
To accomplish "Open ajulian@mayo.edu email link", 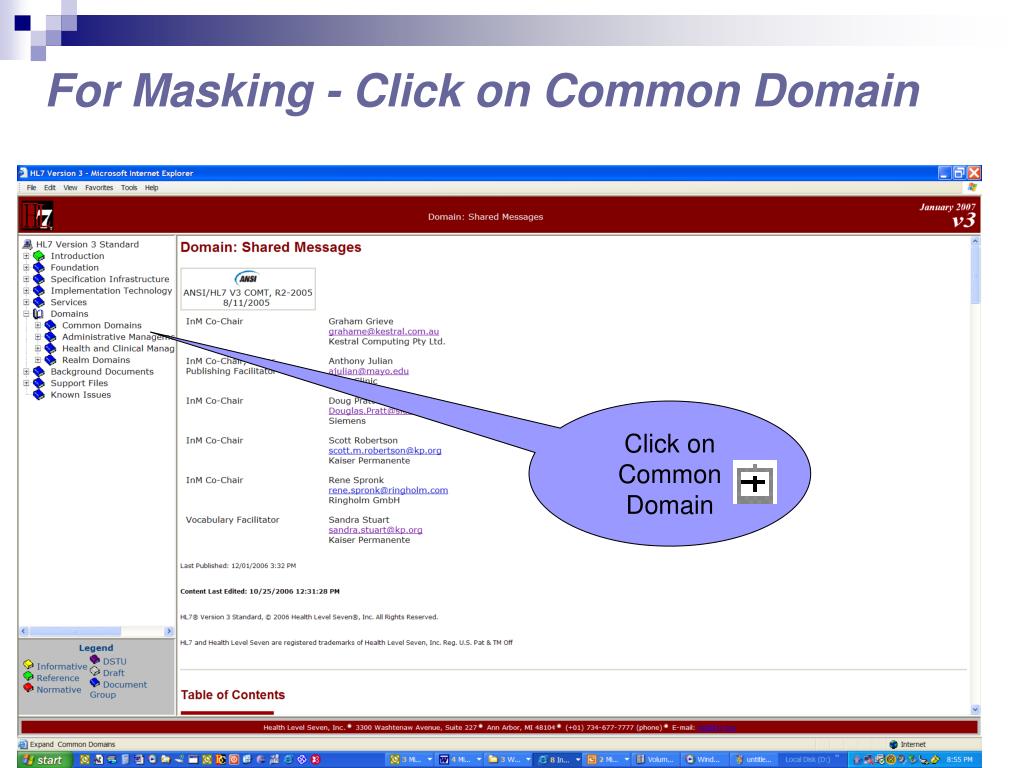I will [x=368, y=371].
